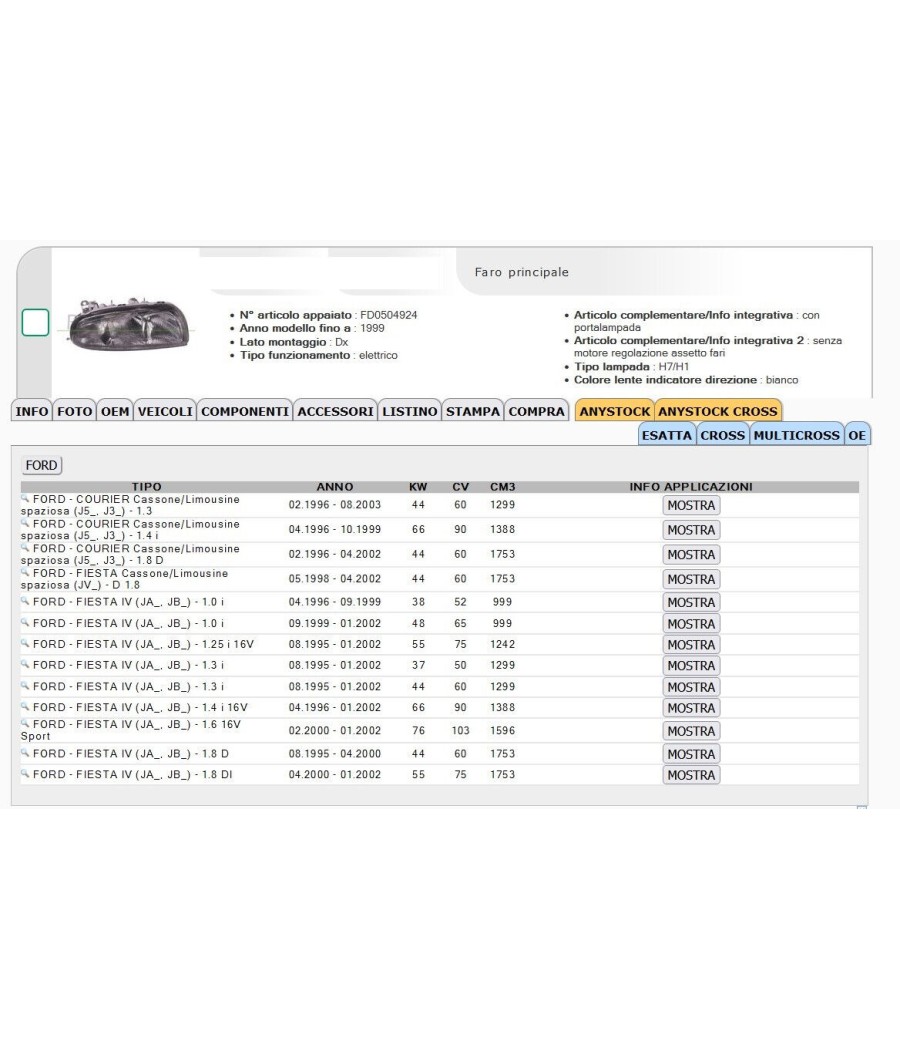
Task: Click MOSTRA for Courier 1.3 row
Action: [x=691, y=506]
